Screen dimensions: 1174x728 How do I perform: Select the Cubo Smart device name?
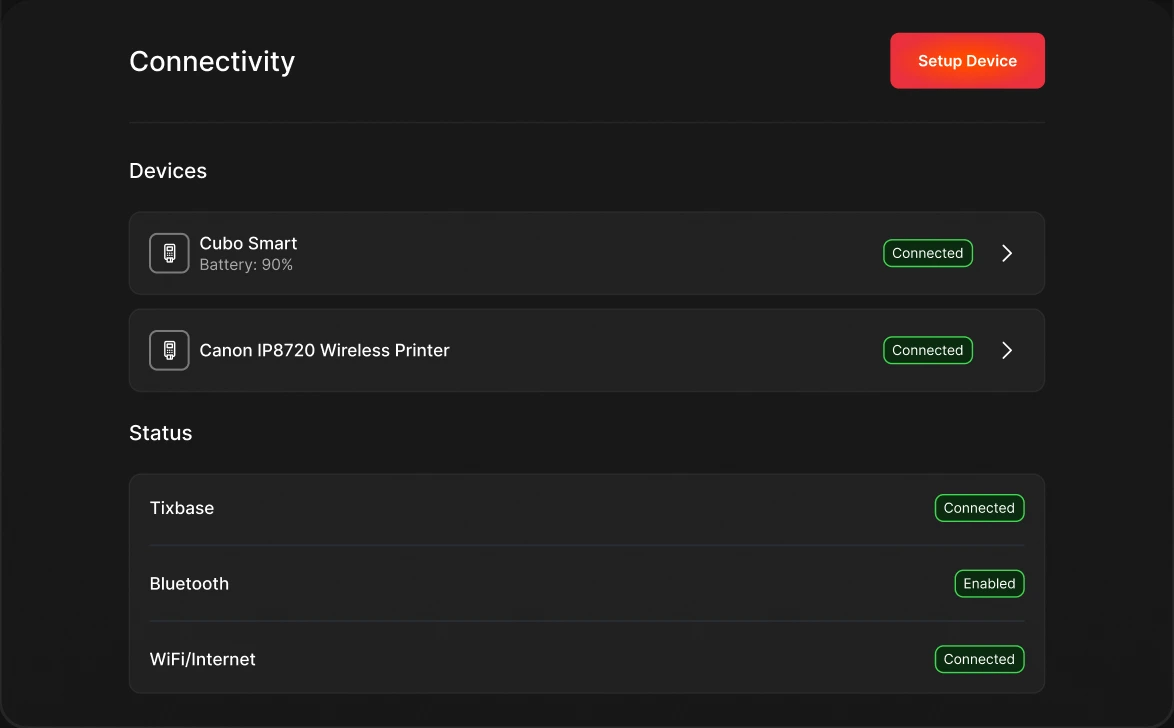tap(248, 243)
